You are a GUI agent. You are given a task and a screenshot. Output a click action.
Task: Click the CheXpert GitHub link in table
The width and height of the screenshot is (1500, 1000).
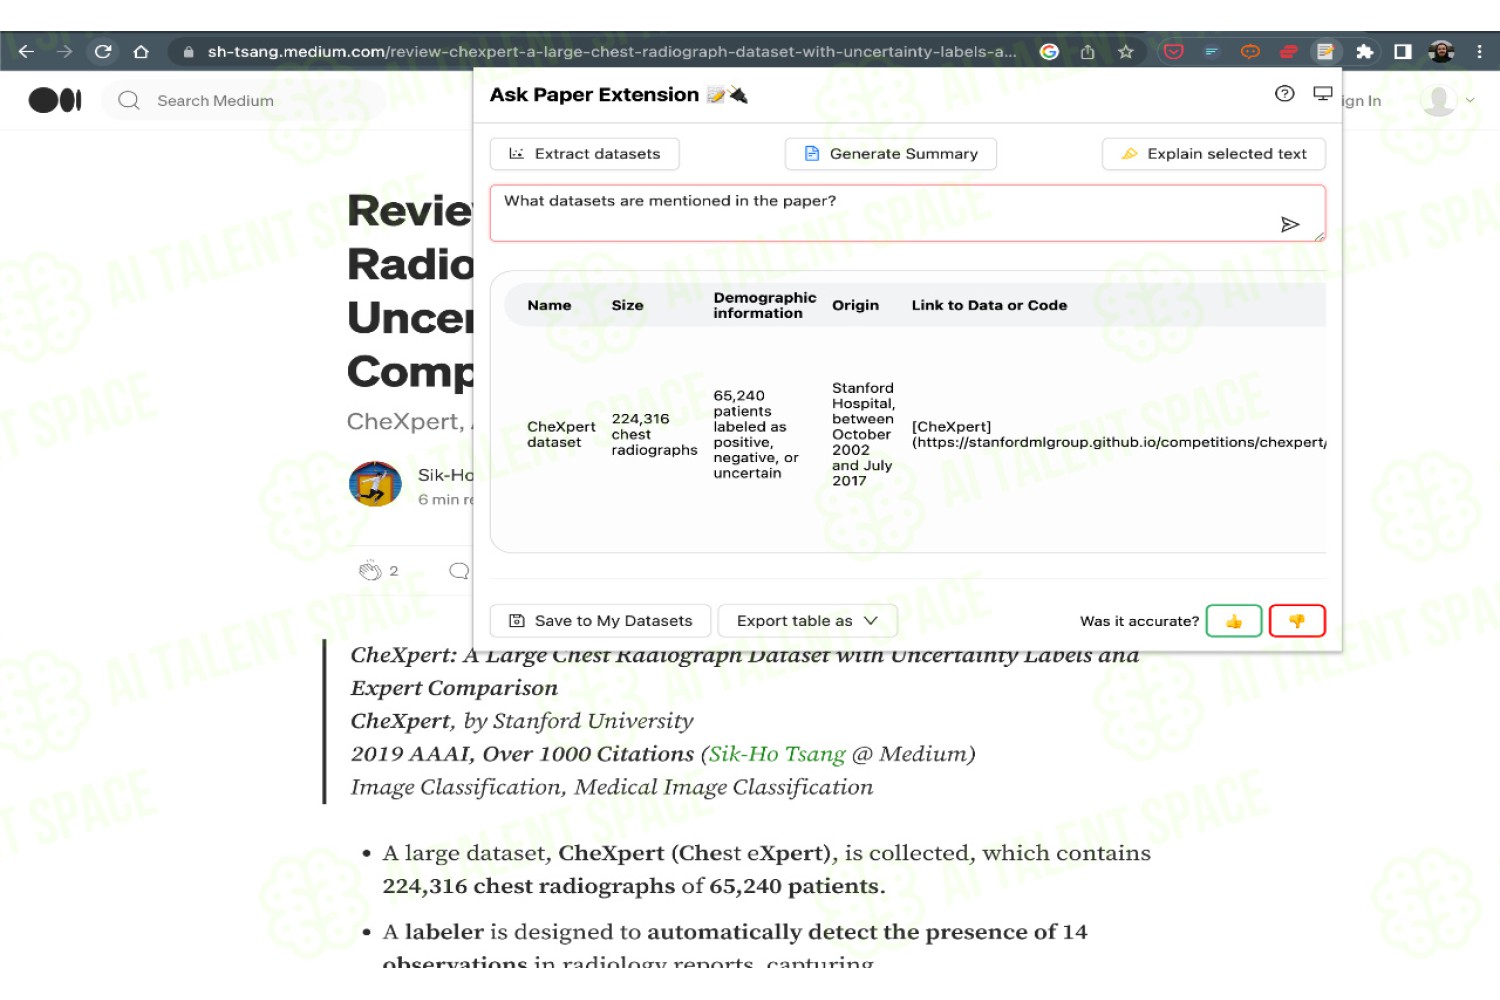pos(1119,435)
